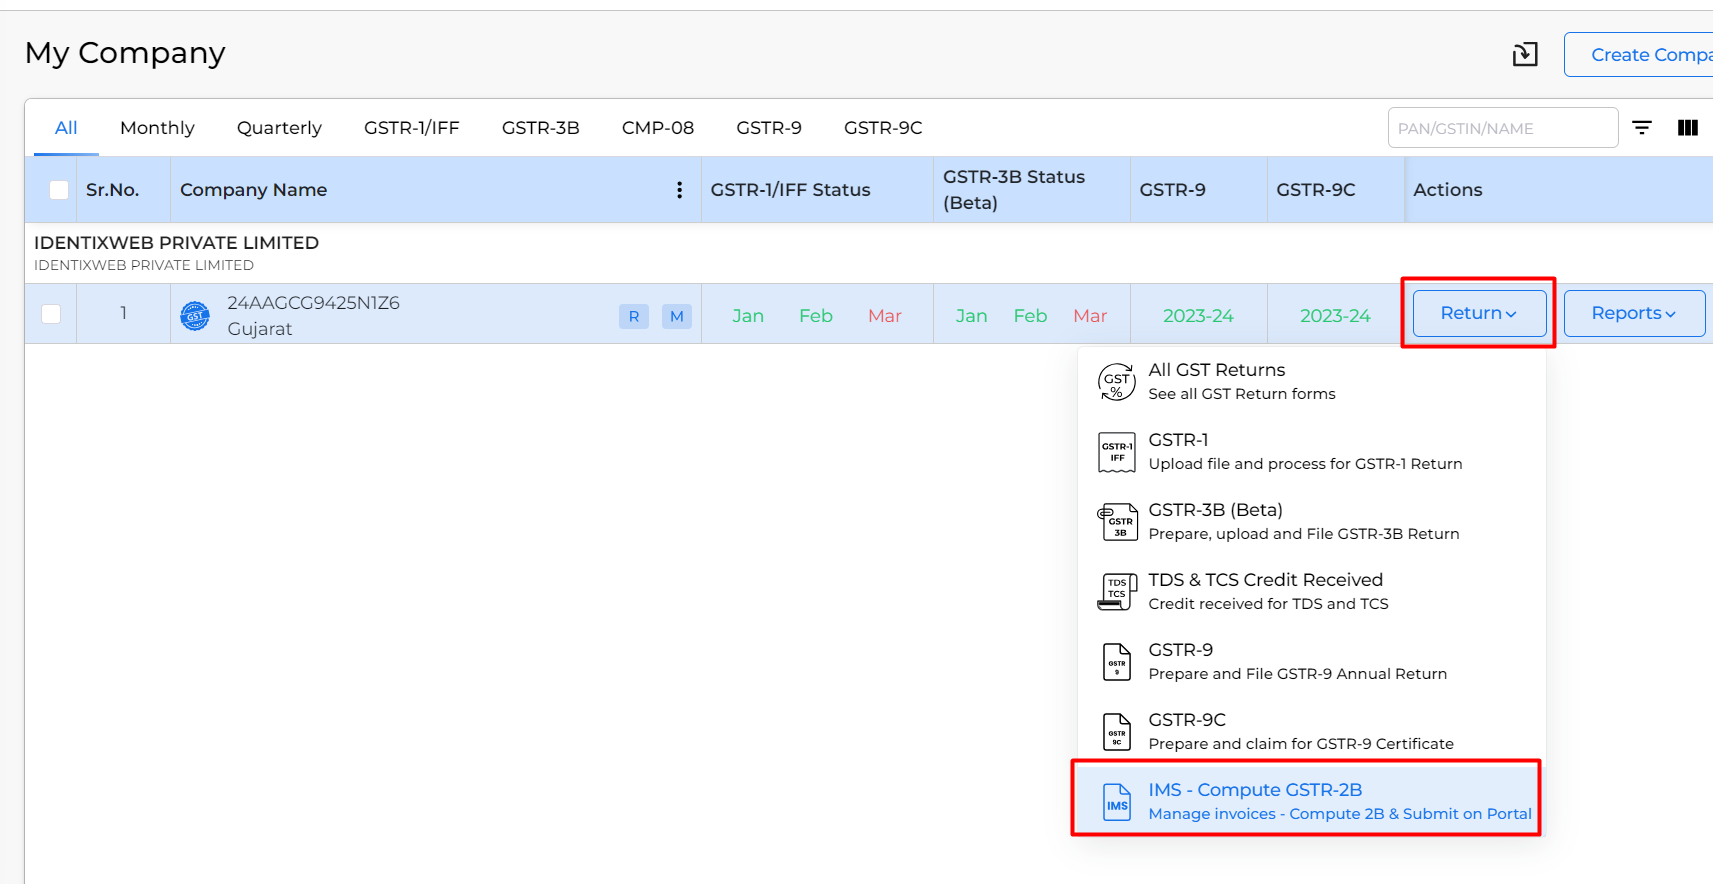
Task: Click the PAN/GSTIN/NAME search field
Action: coord(1501,128)
